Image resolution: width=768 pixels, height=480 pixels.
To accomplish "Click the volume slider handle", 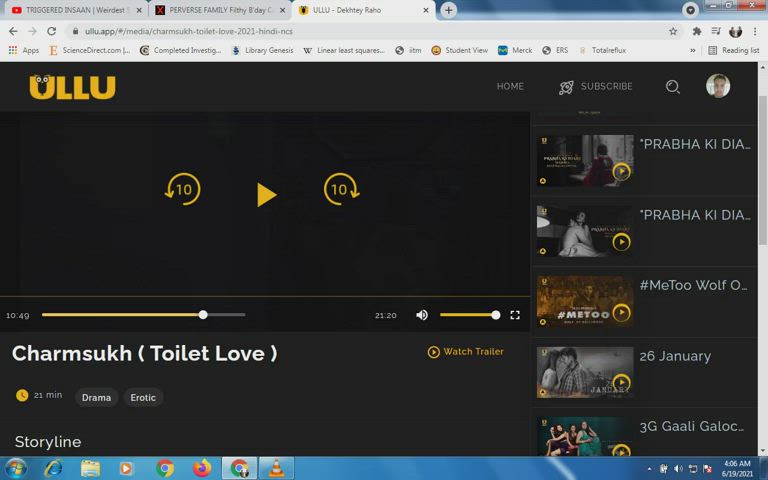I will point(496,315).
